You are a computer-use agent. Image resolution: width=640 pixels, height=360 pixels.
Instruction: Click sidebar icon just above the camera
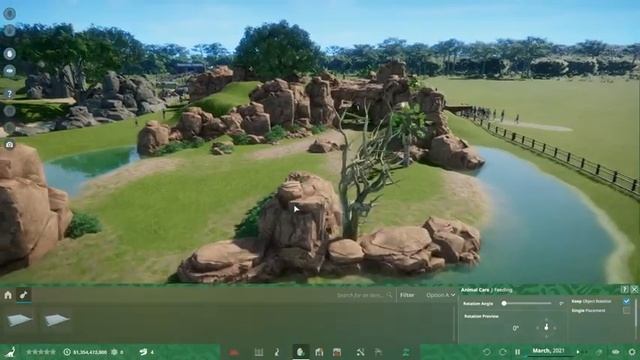pos(9,128)
